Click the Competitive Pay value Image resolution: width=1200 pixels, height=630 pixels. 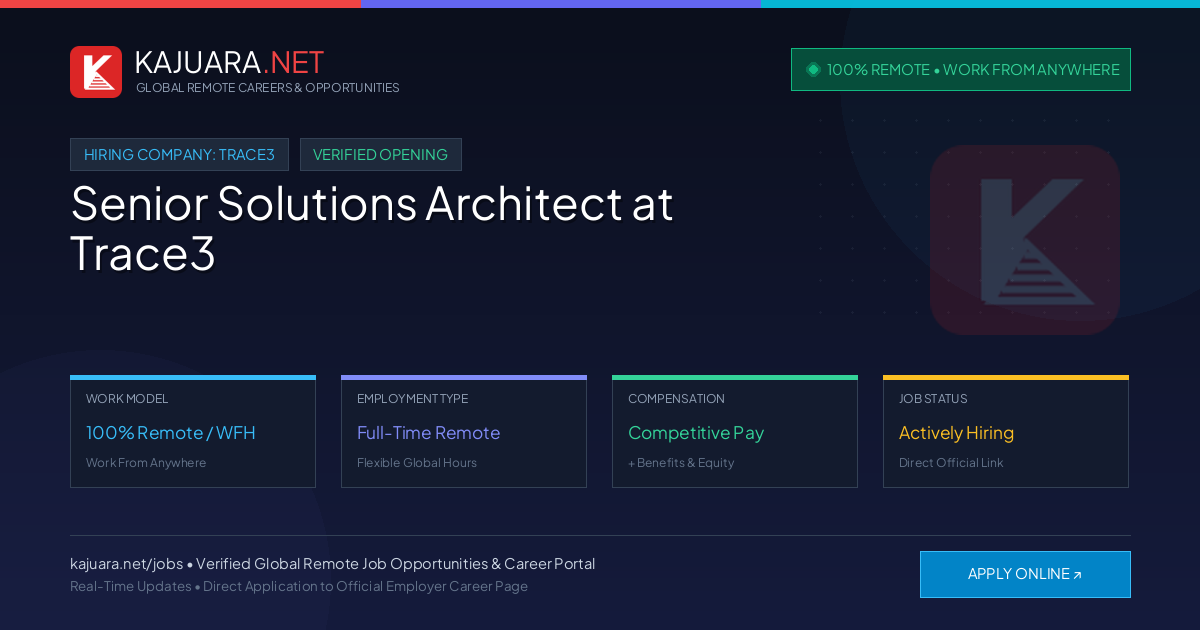(x=696, y=433)
